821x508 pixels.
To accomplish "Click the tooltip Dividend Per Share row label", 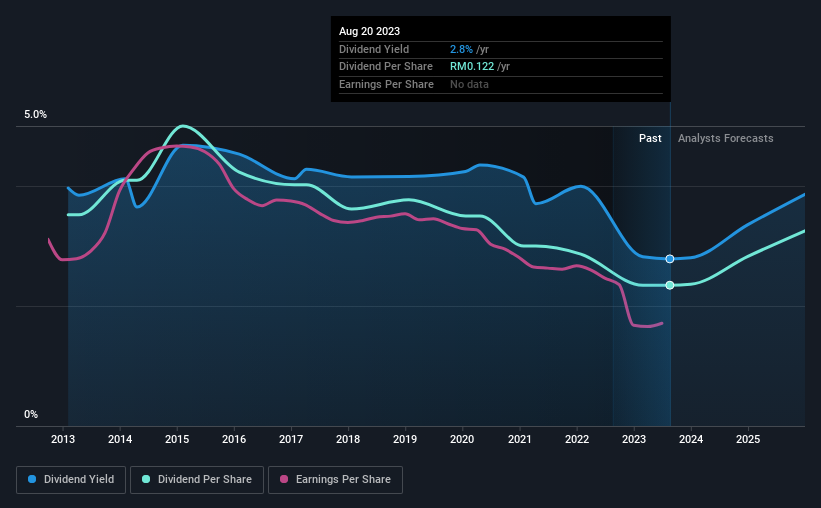I will (386, 67).
